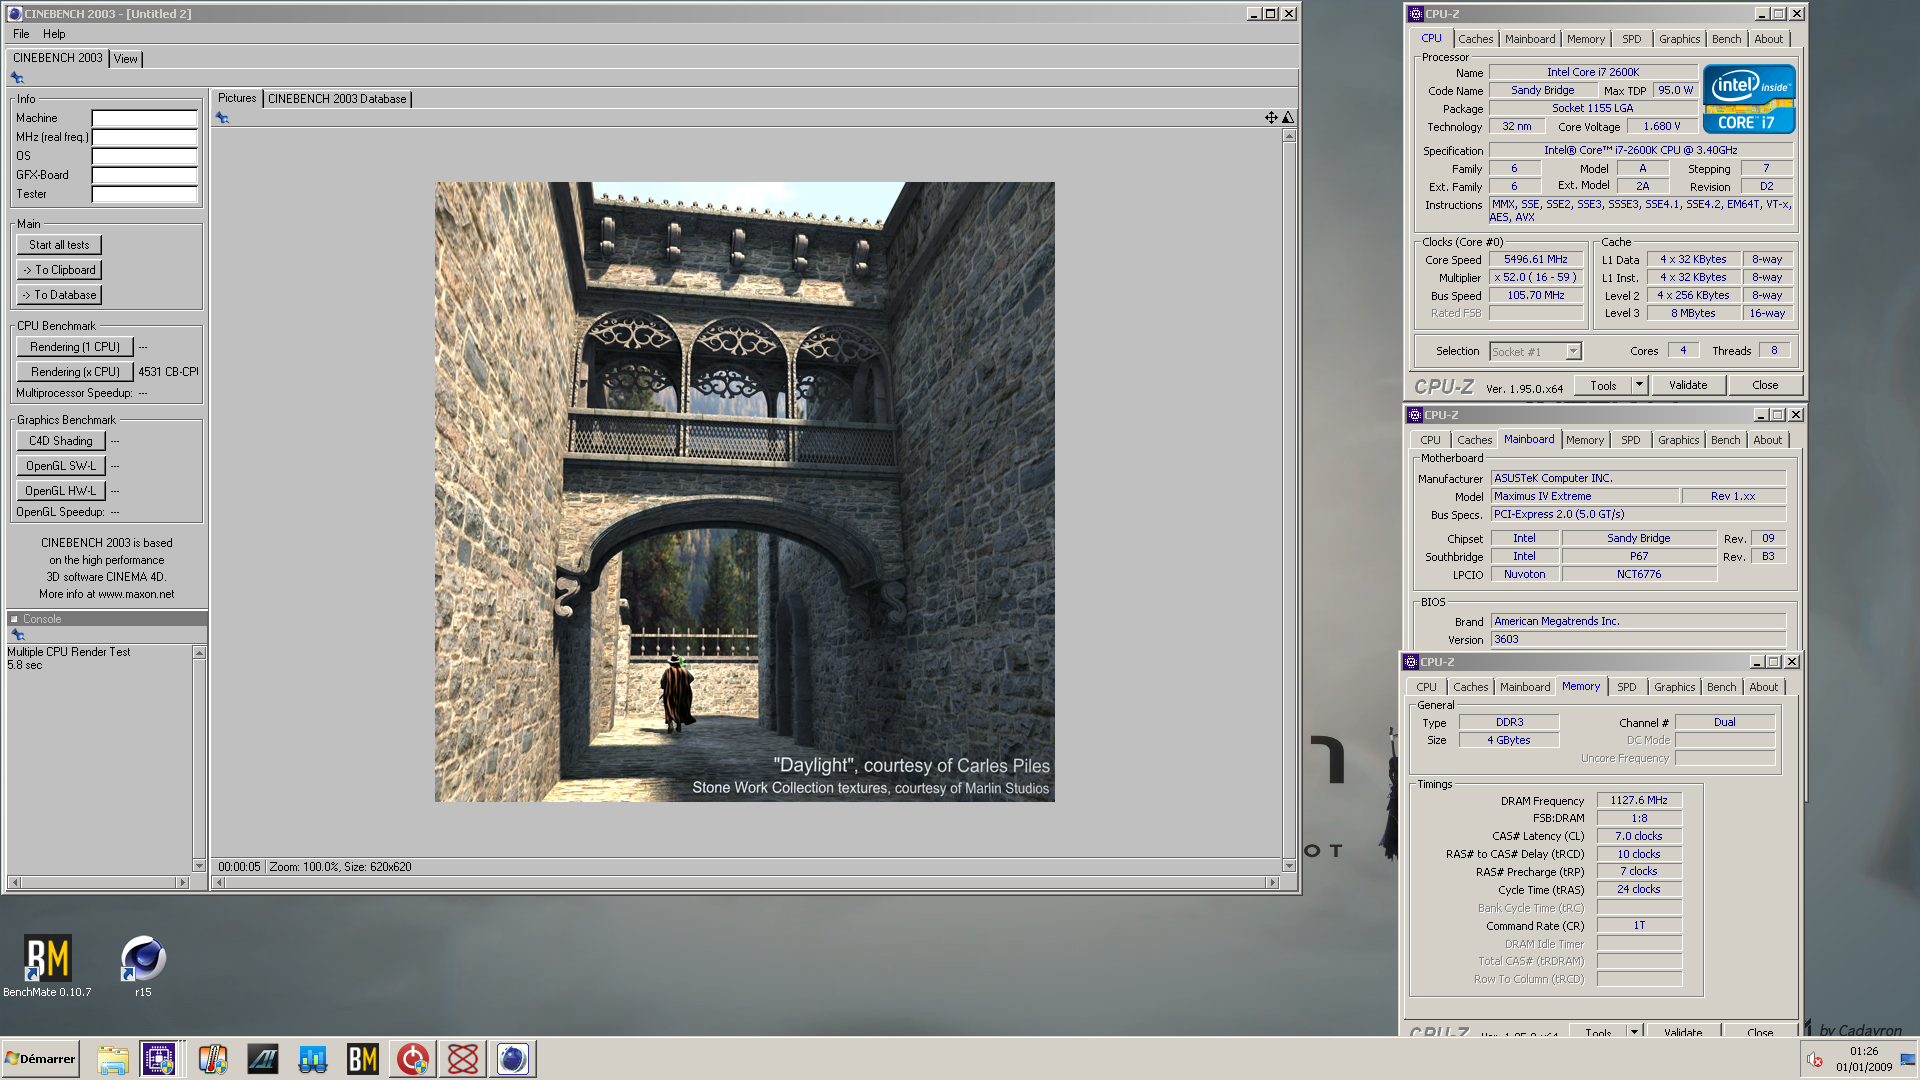
Task: Click the CINEBENCH title bar application icon
Action: point(14,13)
